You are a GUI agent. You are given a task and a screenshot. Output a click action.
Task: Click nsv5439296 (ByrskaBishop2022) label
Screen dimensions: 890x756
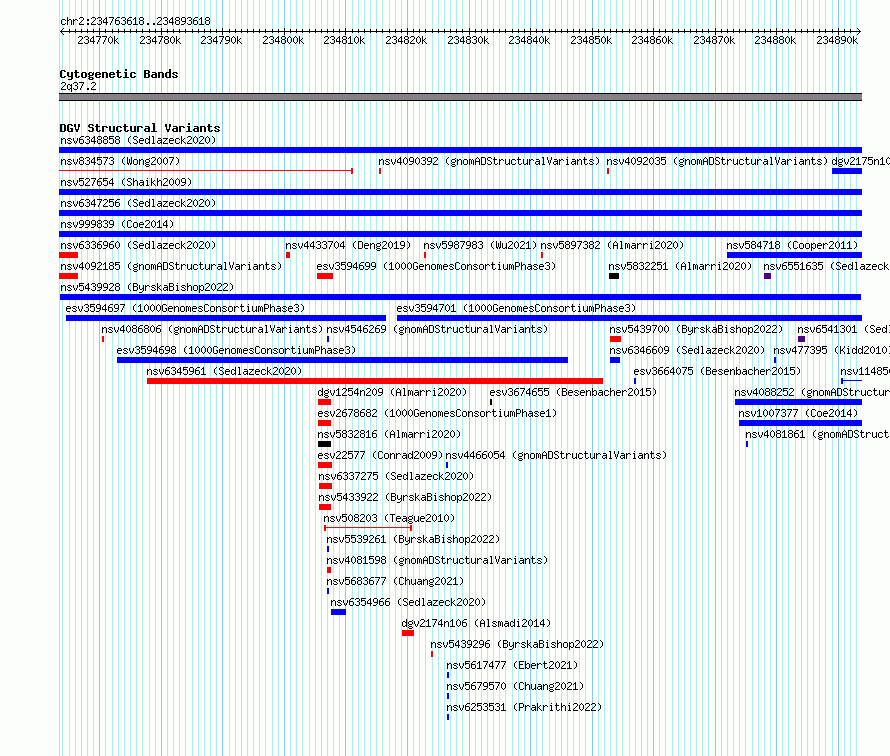(x=517, y=644)
